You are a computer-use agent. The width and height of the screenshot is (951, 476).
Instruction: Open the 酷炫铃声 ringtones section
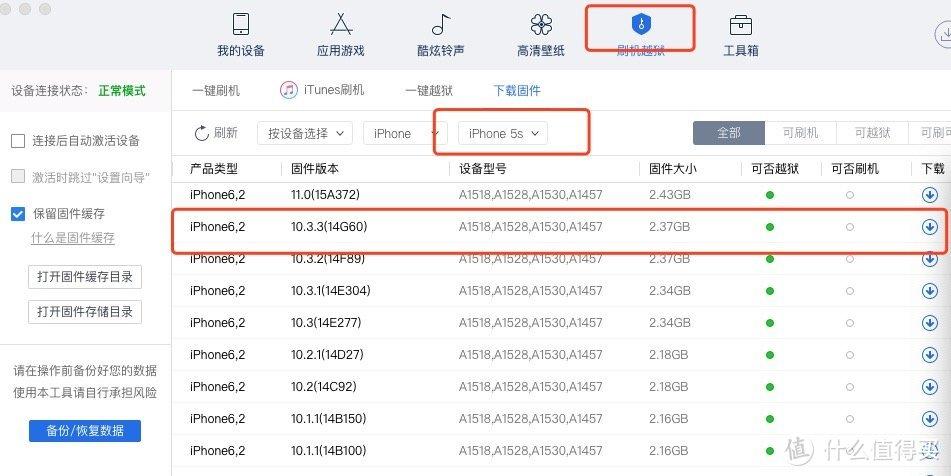[441, 35]
